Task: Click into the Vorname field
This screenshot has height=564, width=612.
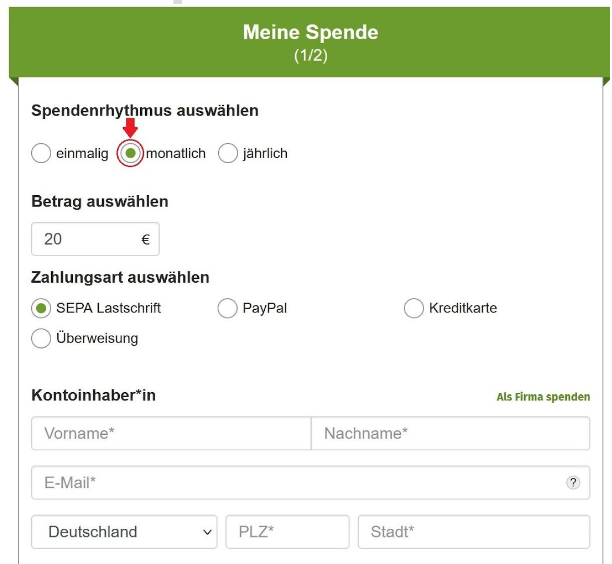Action: pos(171,433)
